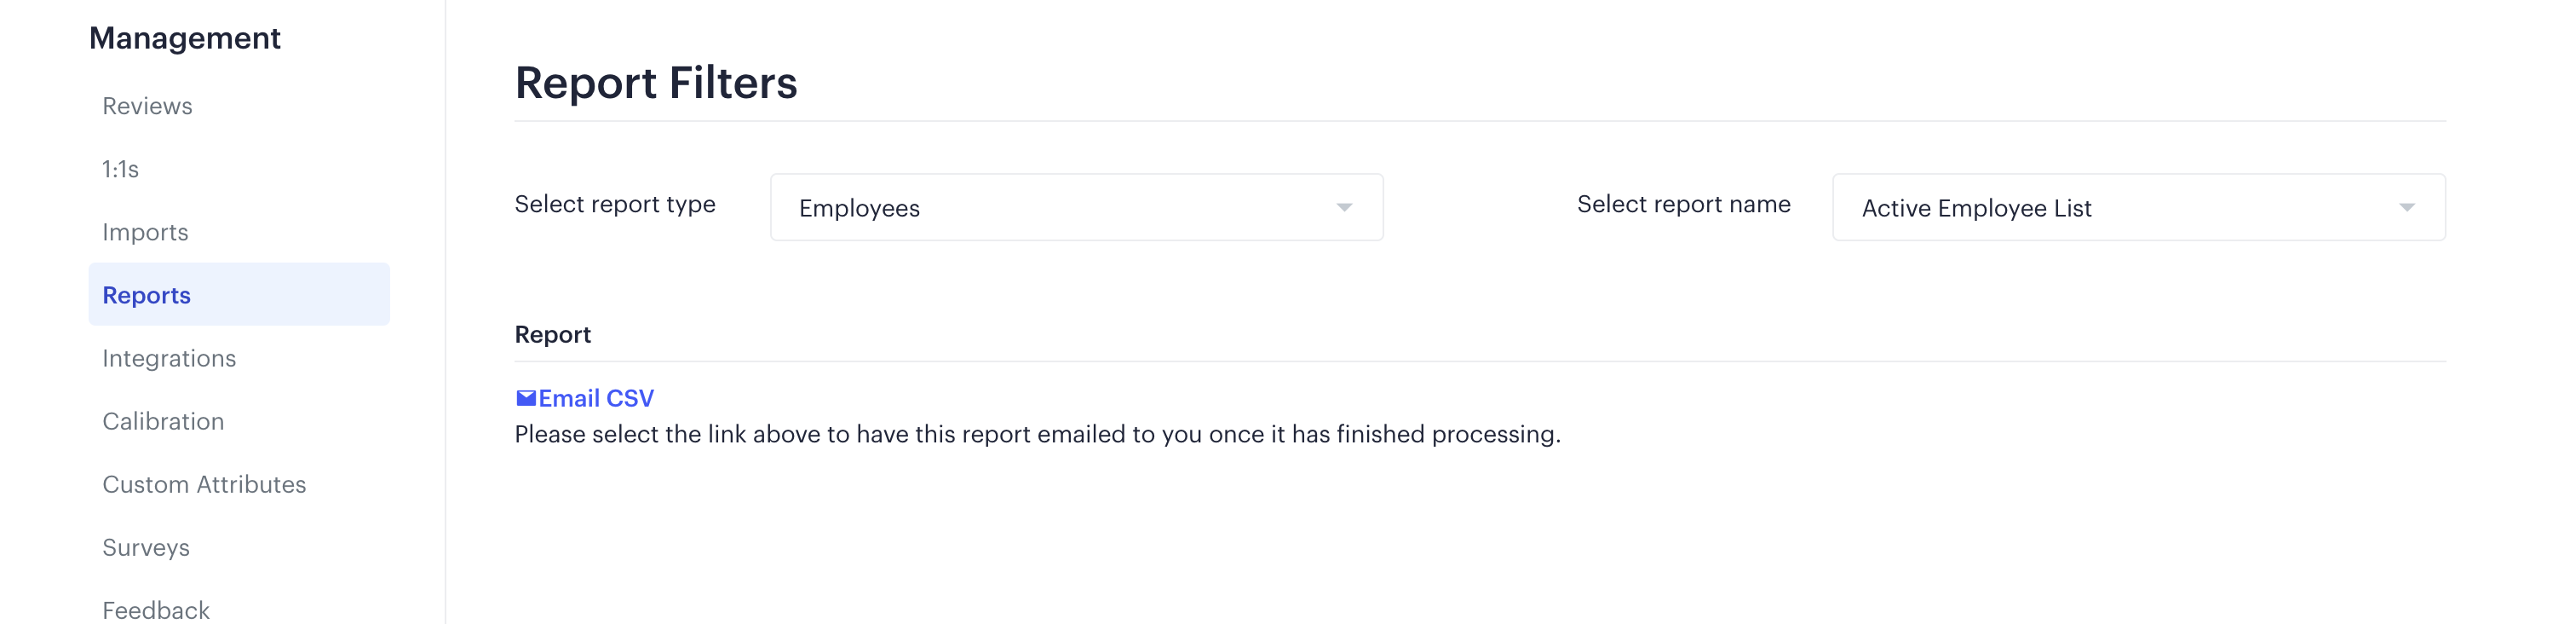The height and width of the screenshot is (624, 2576).
Task: Select the Employees report type combo box
Action: point(1077,207)
